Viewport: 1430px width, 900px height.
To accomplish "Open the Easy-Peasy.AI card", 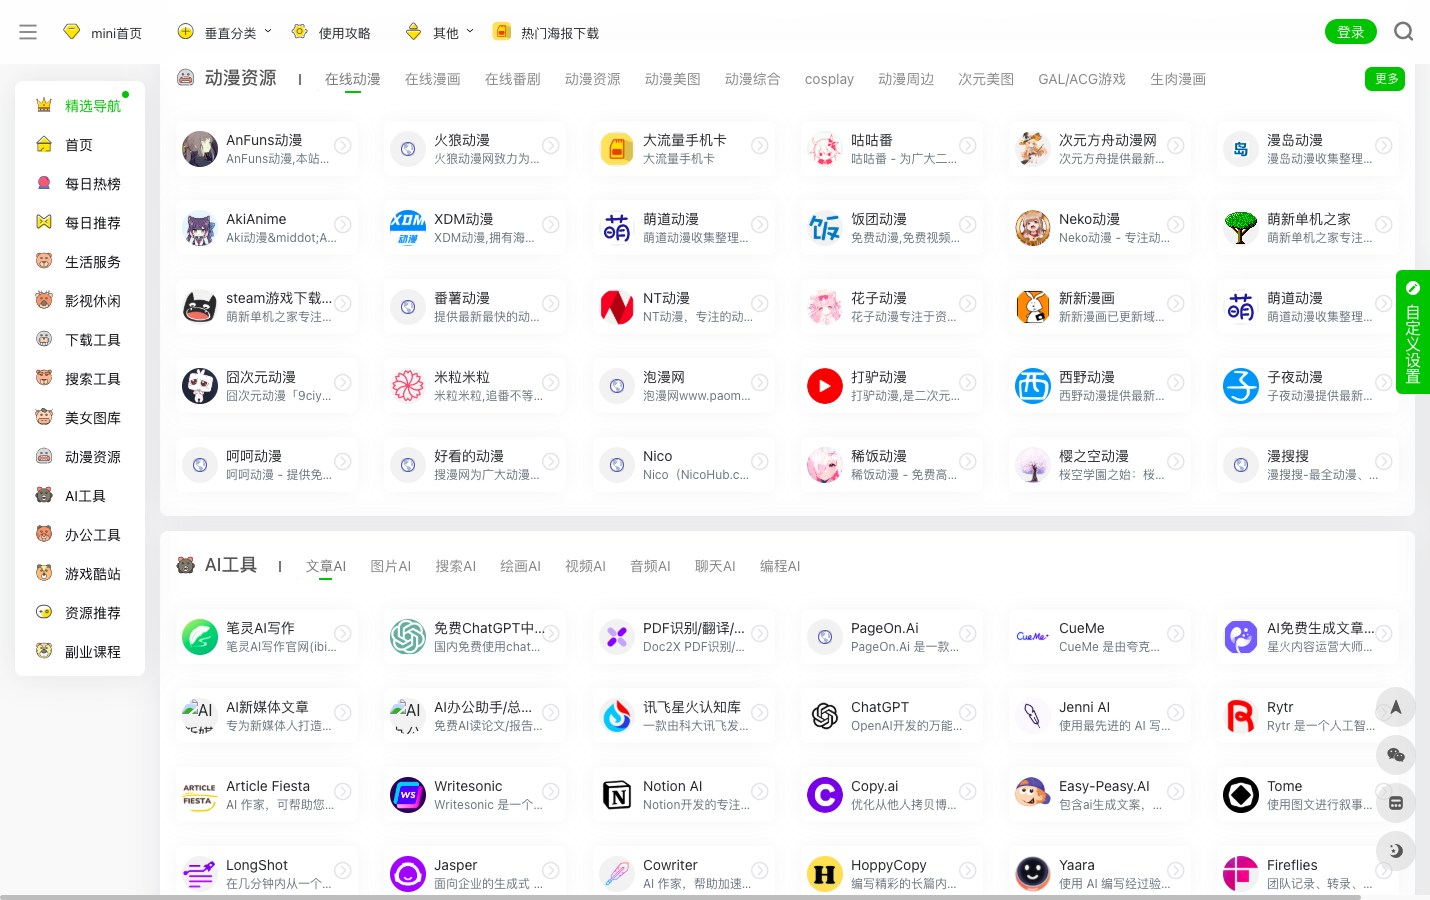I will click(x=1100, y=795).
